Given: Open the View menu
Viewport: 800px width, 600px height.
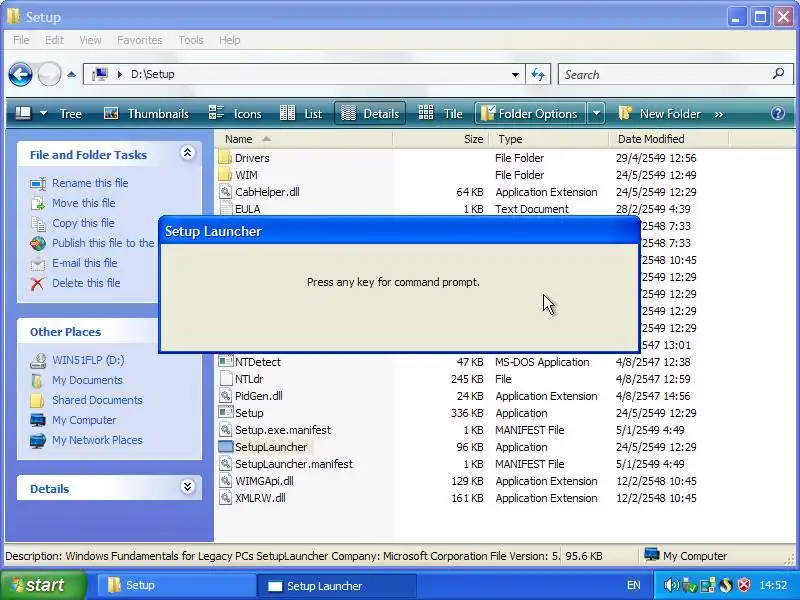Looking at the screenshot, I should click(90, 40).
